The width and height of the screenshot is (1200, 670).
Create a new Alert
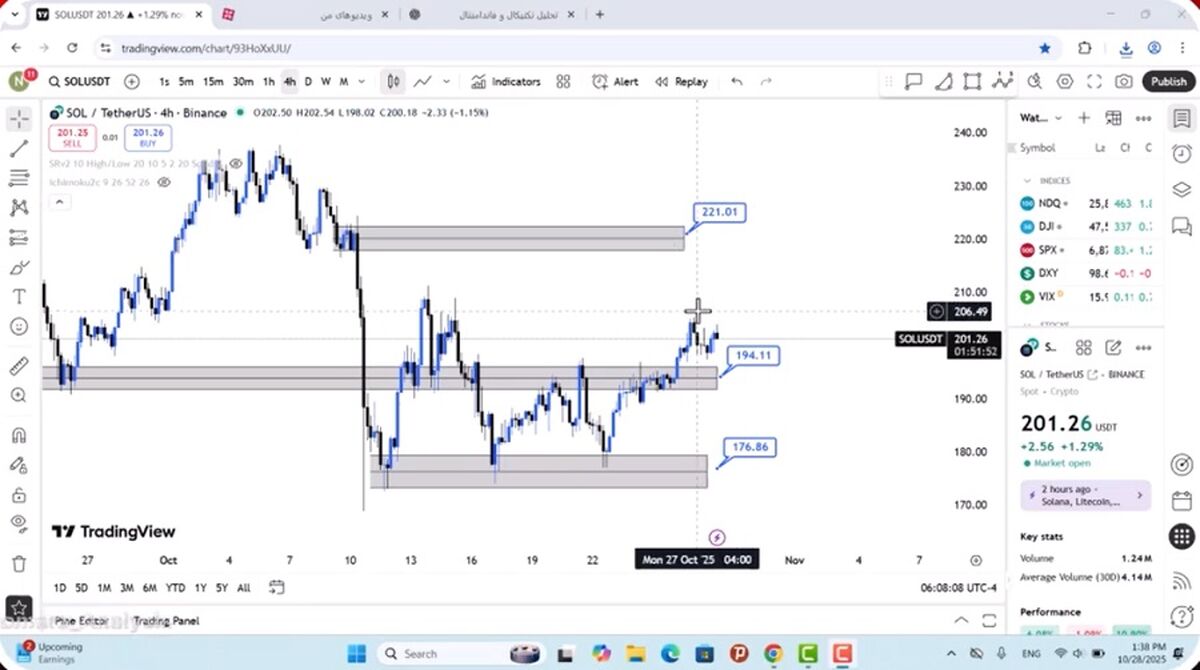click(615, 82)
